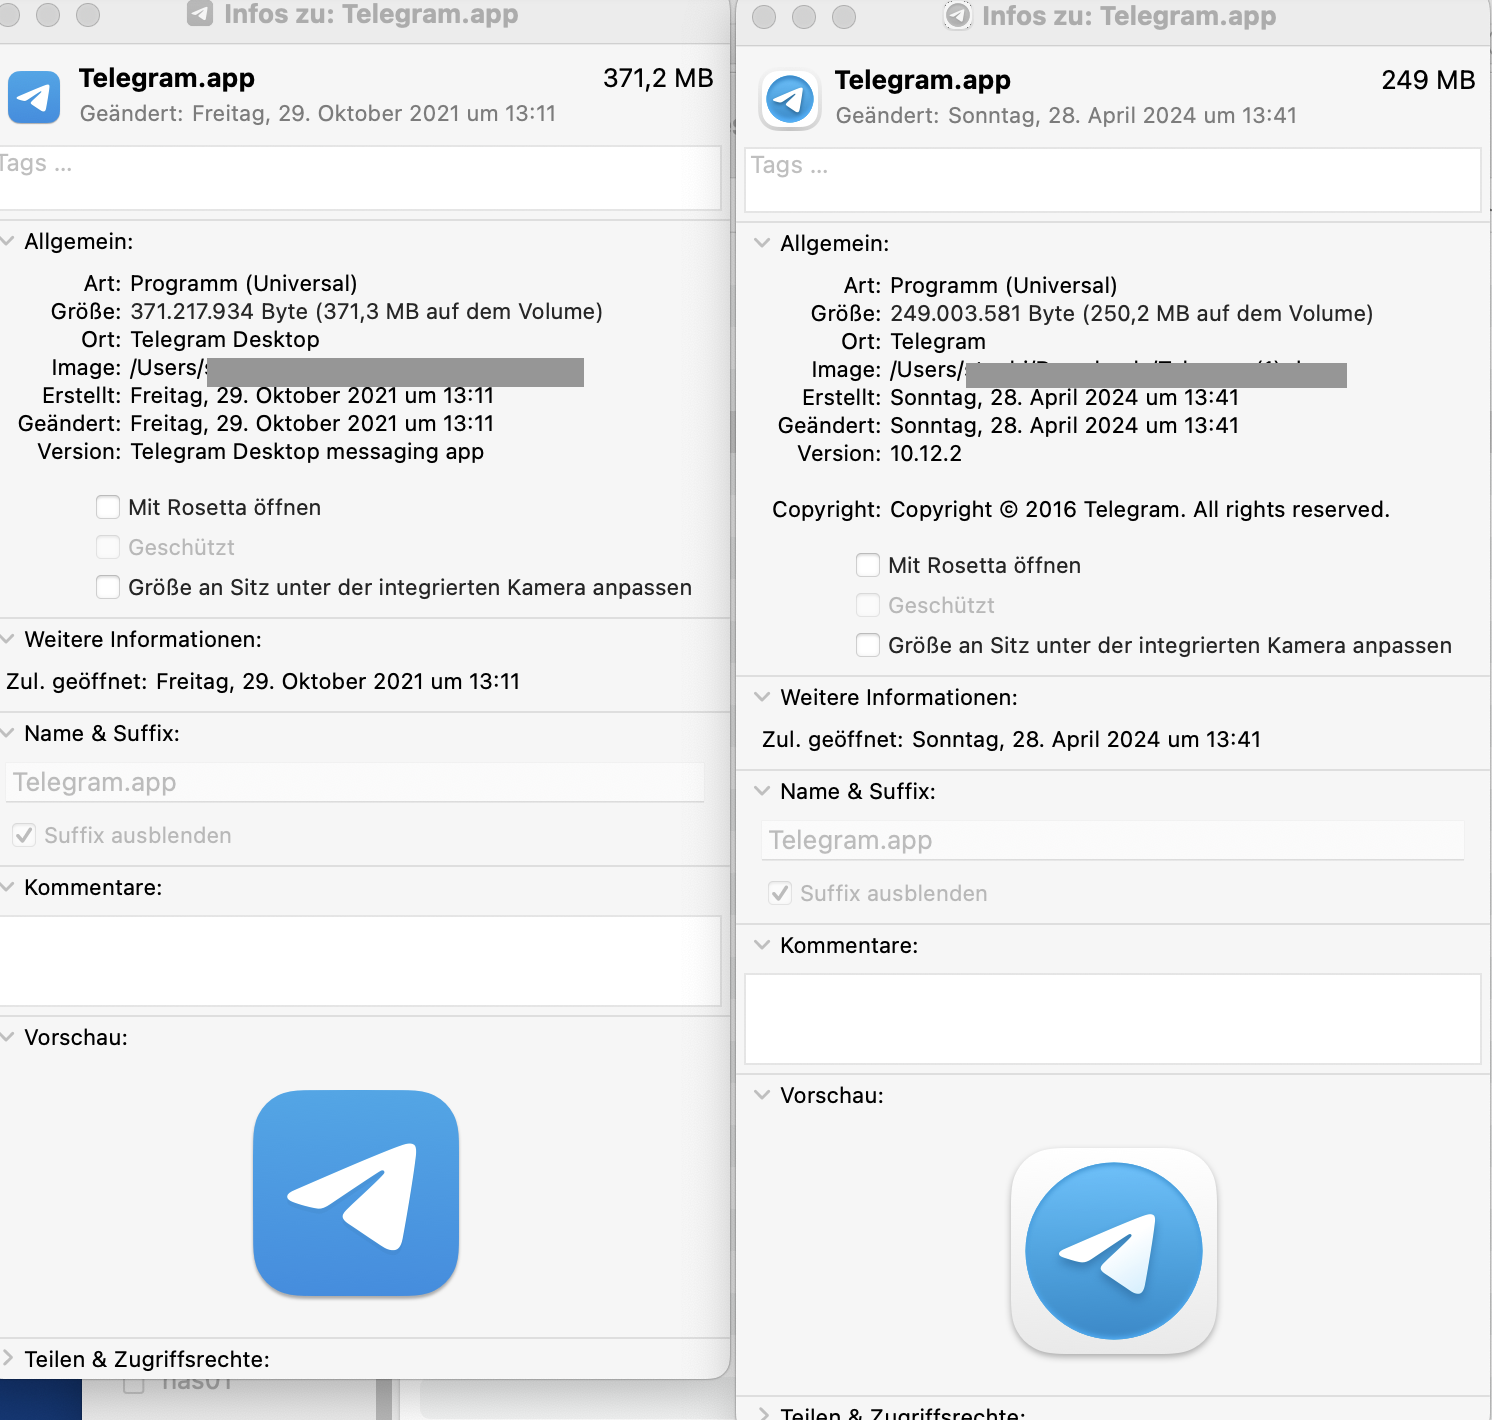Click the zoom button of right Info window
This screenshot has width=1492, height=1420.
(x=844, y=17)
